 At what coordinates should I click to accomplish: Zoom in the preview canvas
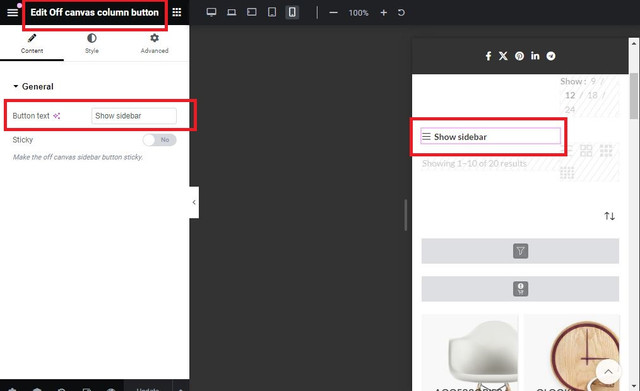click(384, 13)
